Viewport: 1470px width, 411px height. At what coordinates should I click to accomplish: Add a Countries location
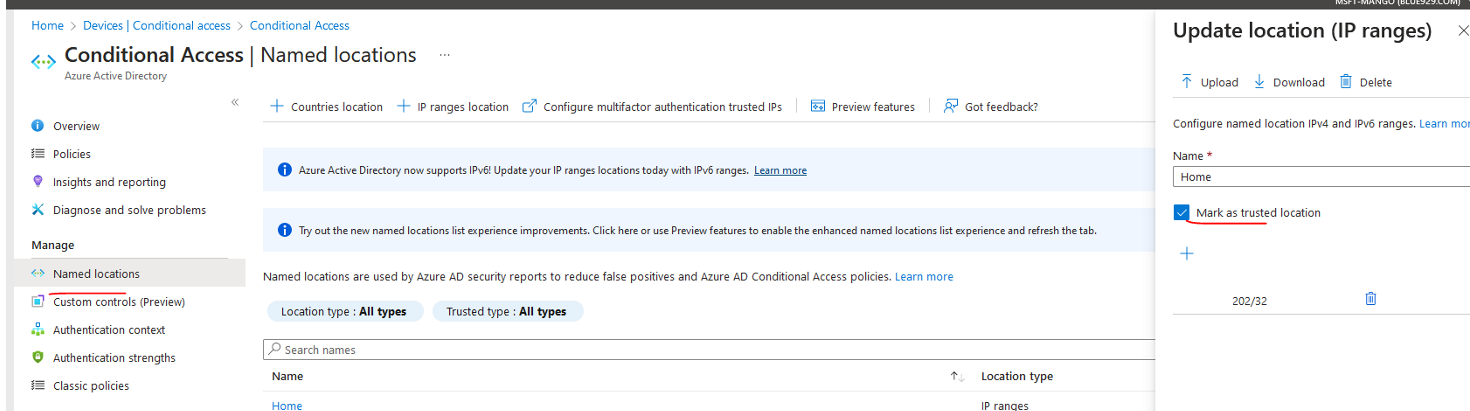(327, 107)
